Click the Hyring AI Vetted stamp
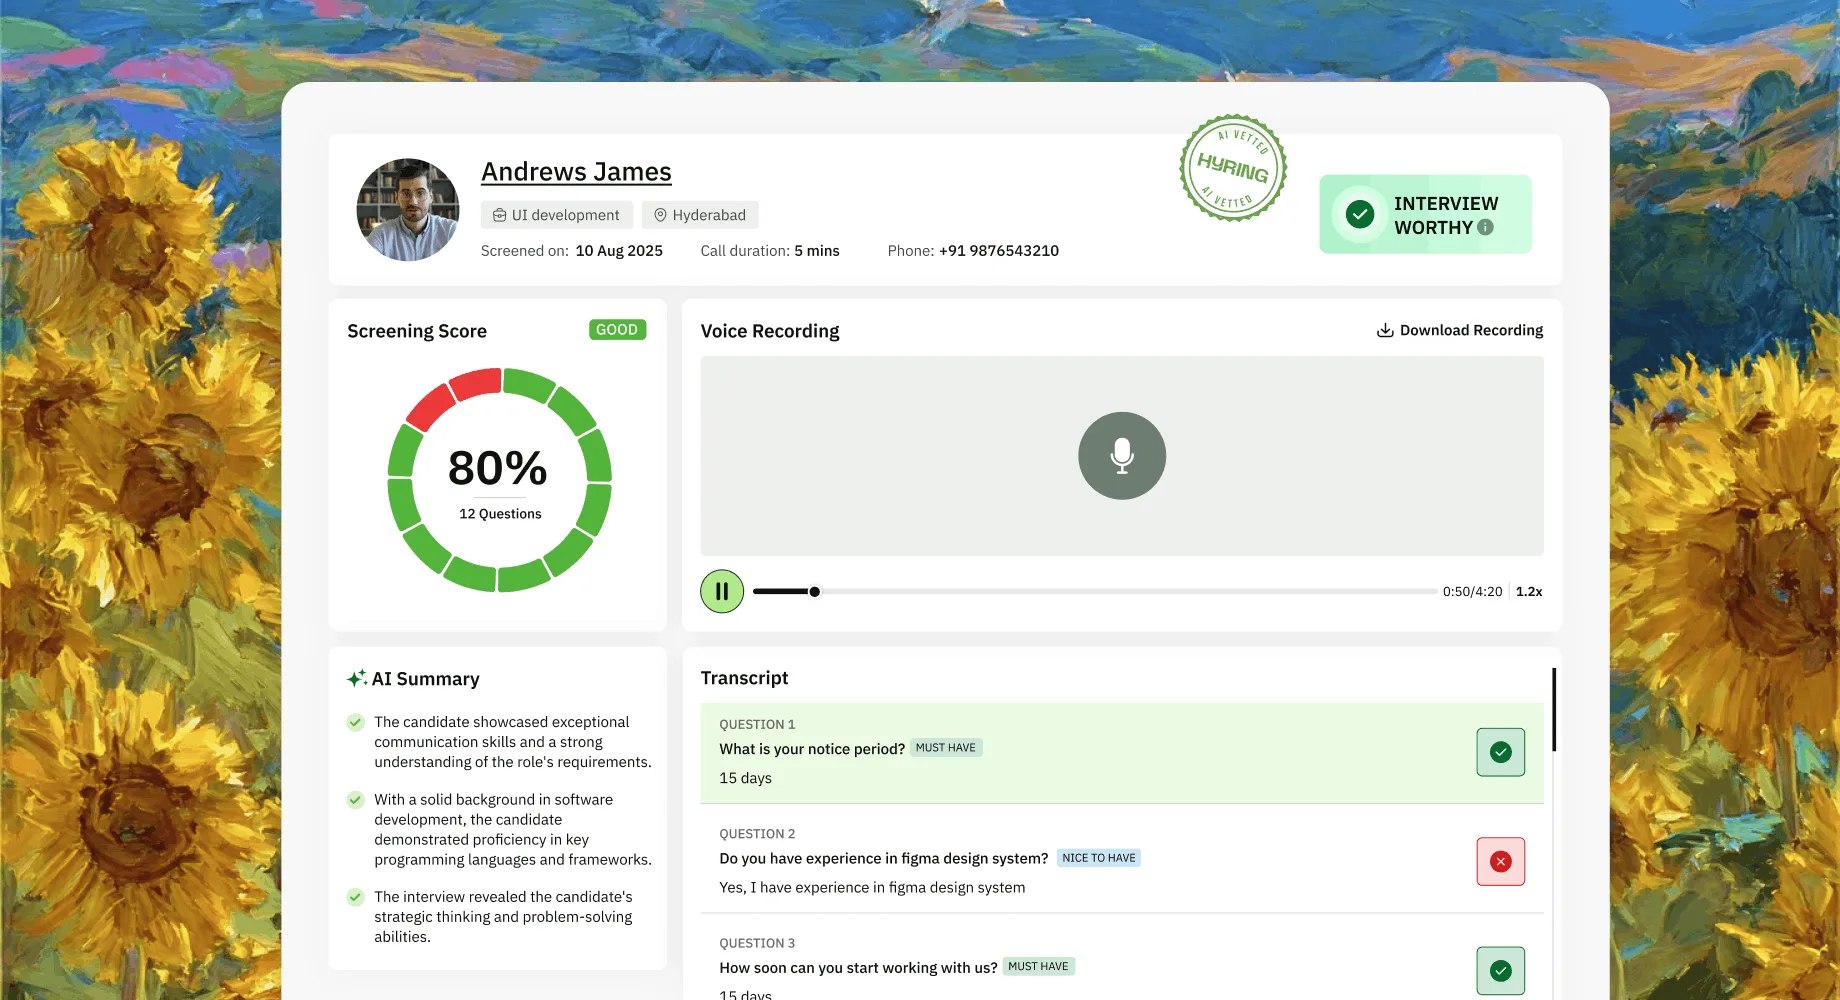The width and height of the screenshot is (1840, 1000). point(1232,168)
